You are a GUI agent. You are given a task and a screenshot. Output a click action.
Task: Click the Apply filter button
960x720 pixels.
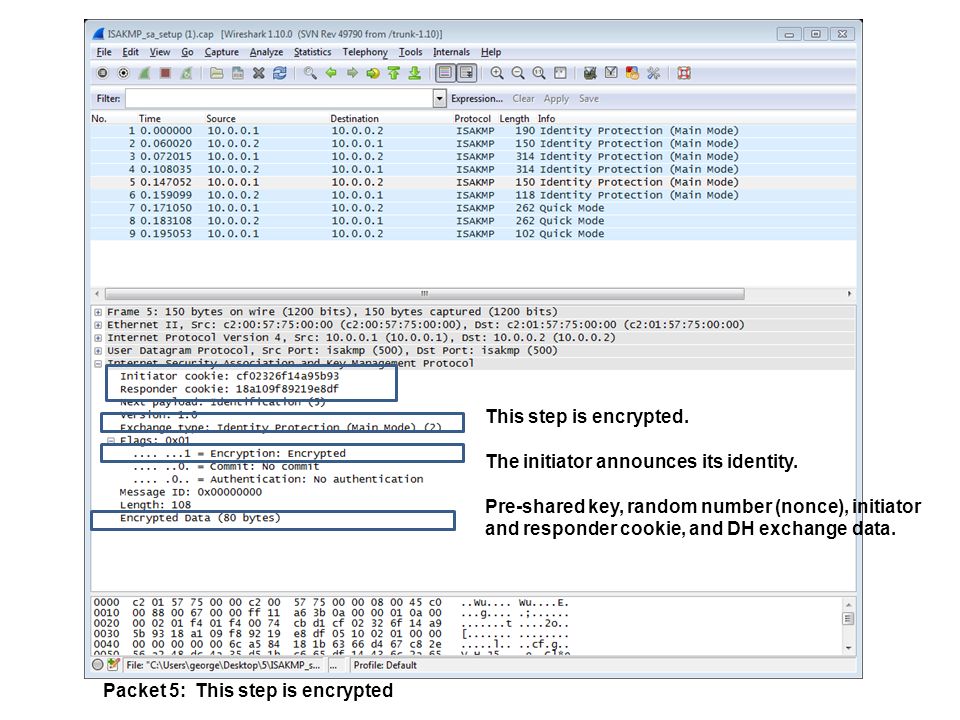coord(556,99)
